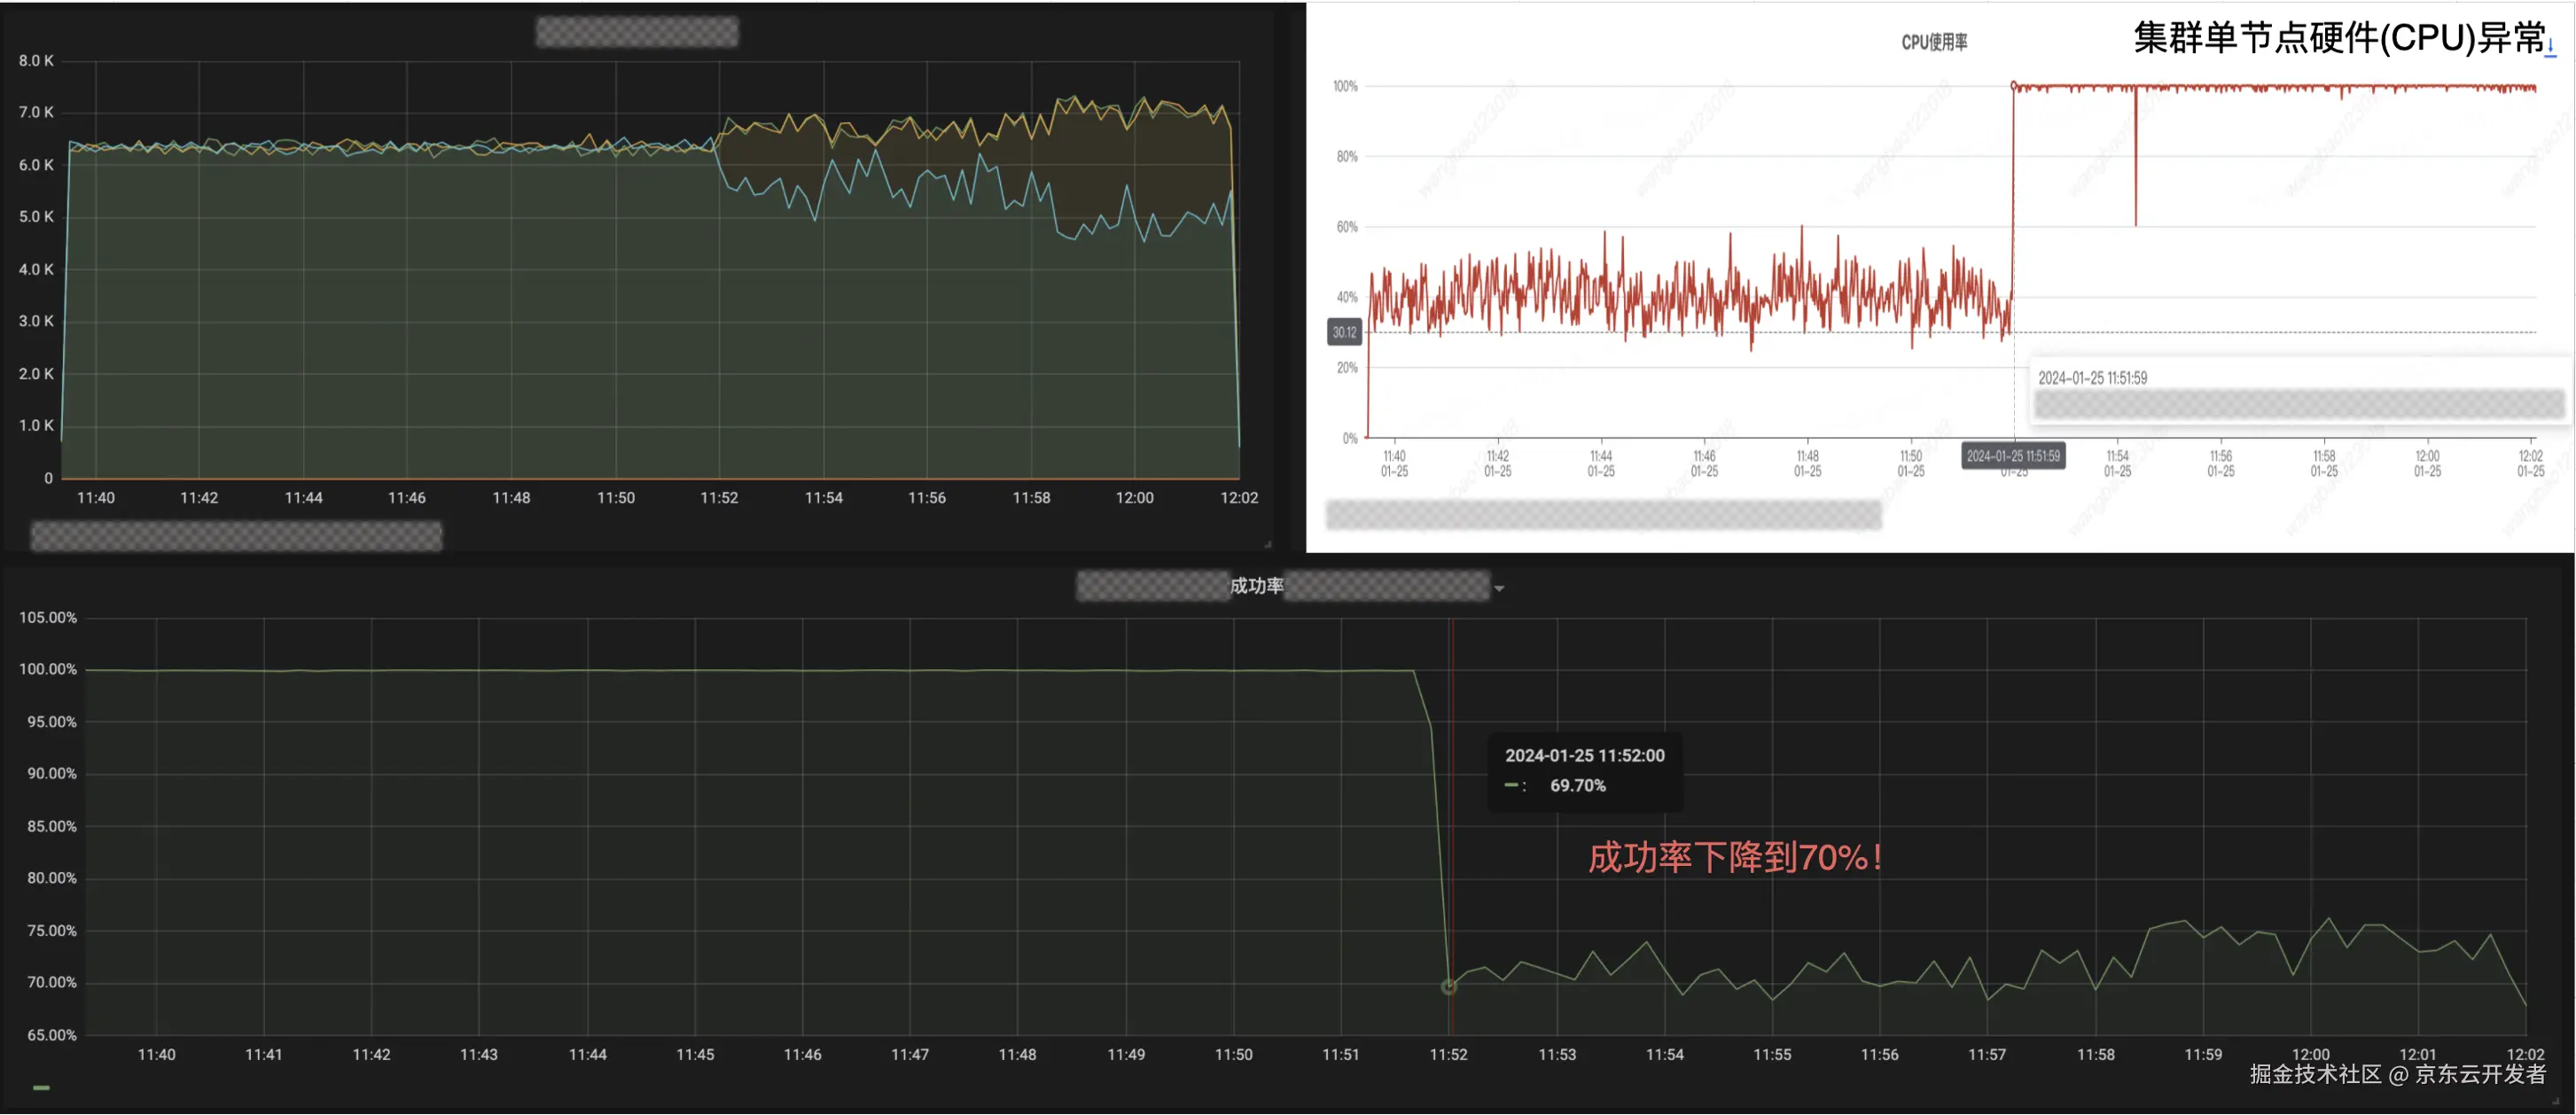
Task: Click the resize handle of the top-left panel
Action: (x=1268, y=545)
